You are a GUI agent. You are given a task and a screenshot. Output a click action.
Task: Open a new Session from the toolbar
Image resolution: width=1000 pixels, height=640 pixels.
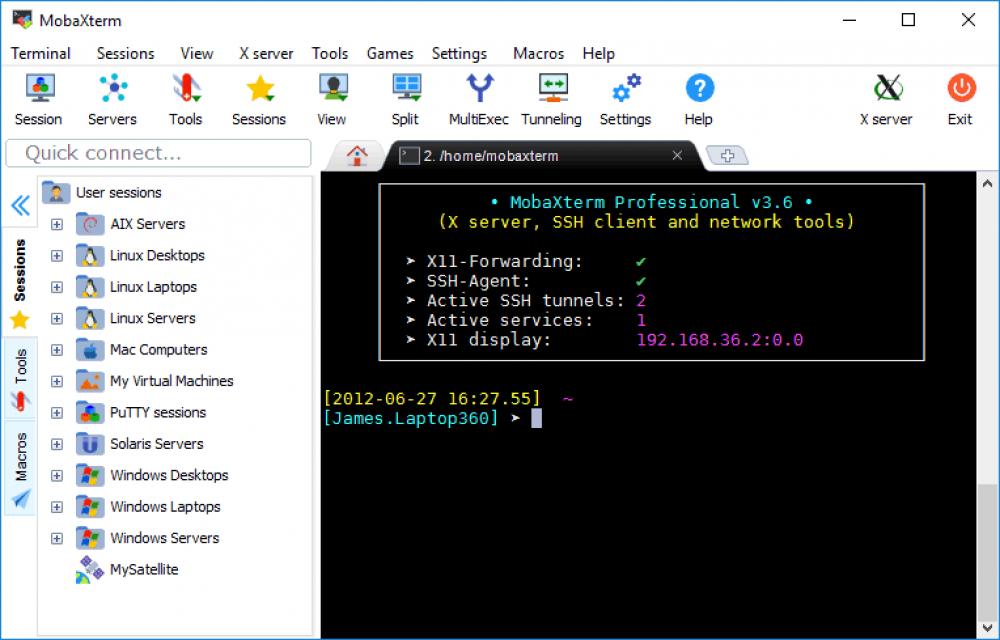pos(38,97)
